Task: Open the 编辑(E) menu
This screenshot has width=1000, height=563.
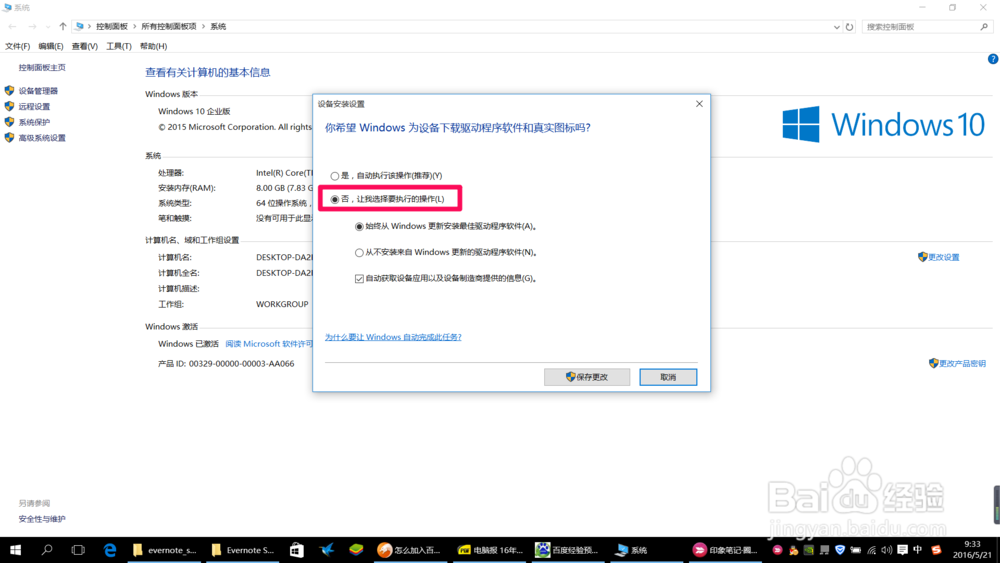Action: click(50, 47)
